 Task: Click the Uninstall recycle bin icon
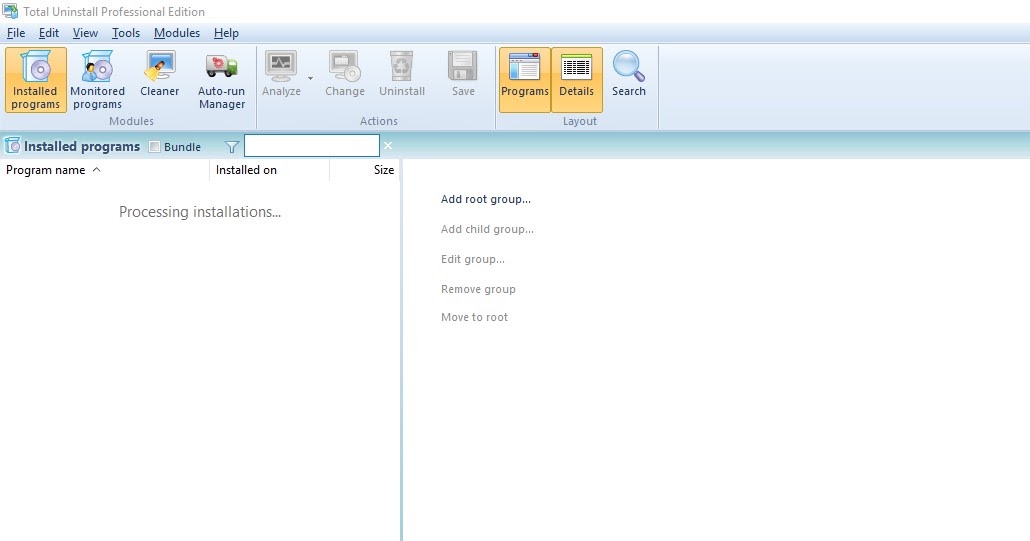point(401,66)
